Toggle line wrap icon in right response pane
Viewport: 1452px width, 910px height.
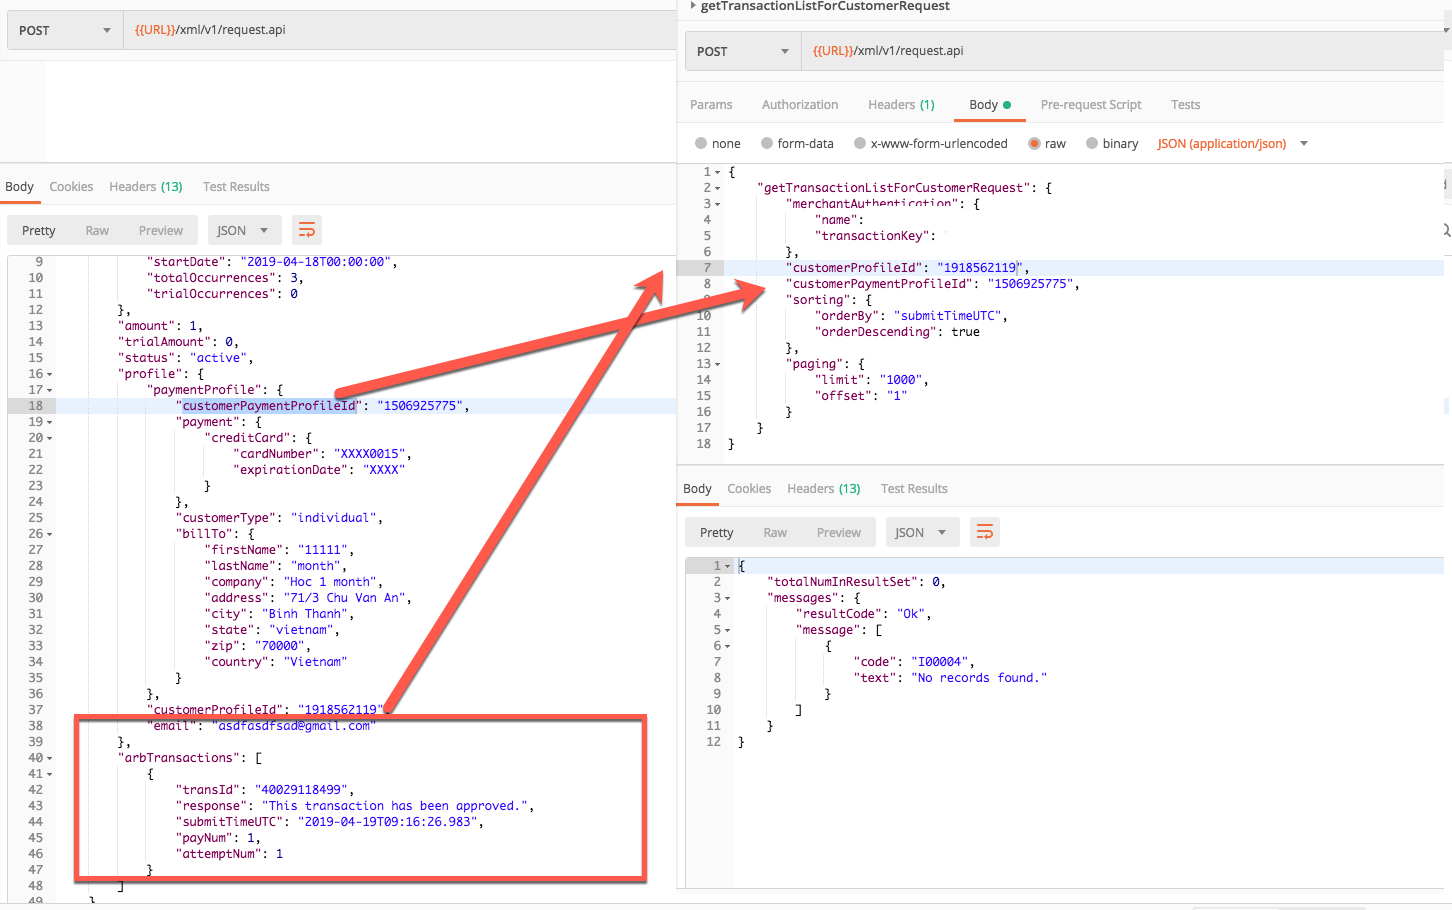[x=985, y=533]
